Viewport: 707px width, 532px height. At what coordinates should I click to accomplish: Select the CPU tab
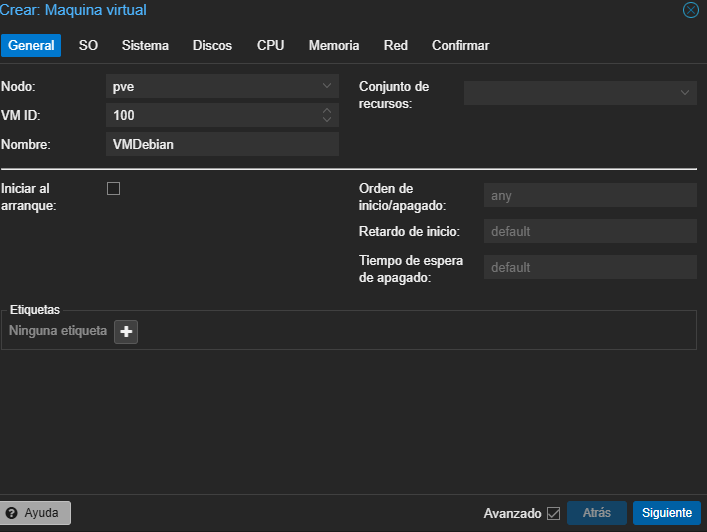270,46
